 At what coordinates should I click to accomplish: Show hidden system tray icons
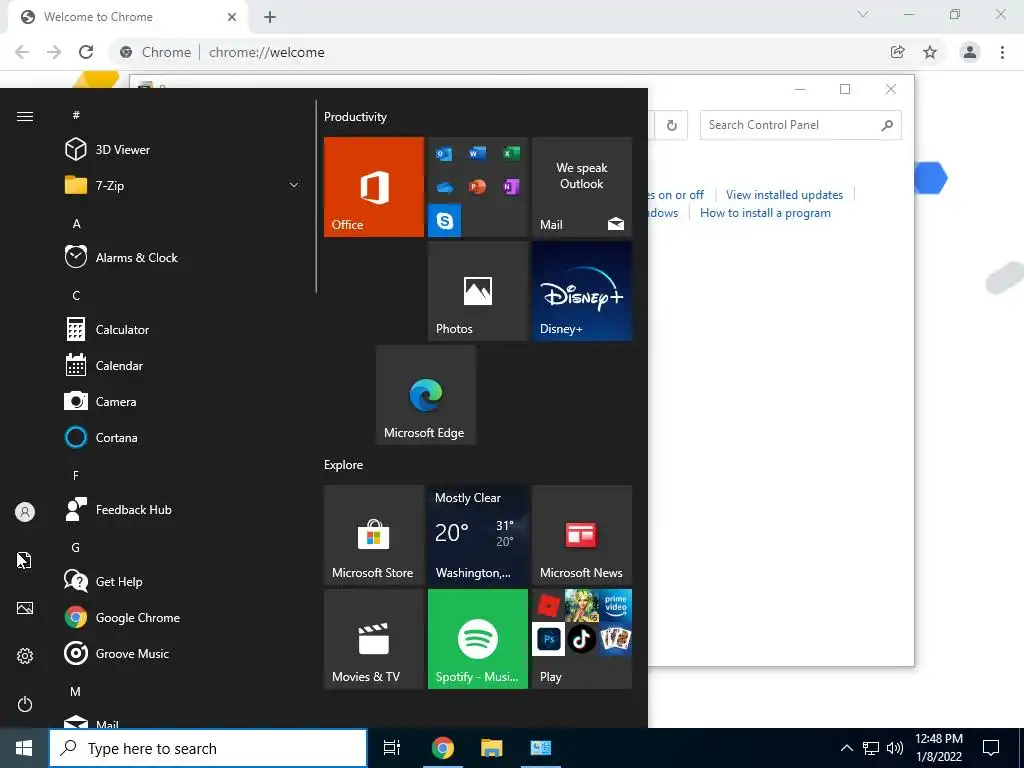[x=846, y=748]
